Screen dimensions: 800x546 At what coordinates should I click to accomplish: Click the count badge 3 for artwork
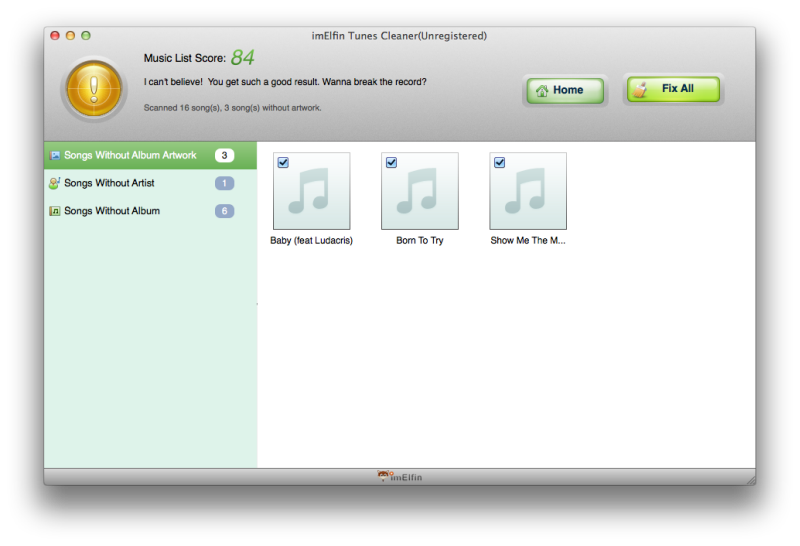click(x=224, y=155)
